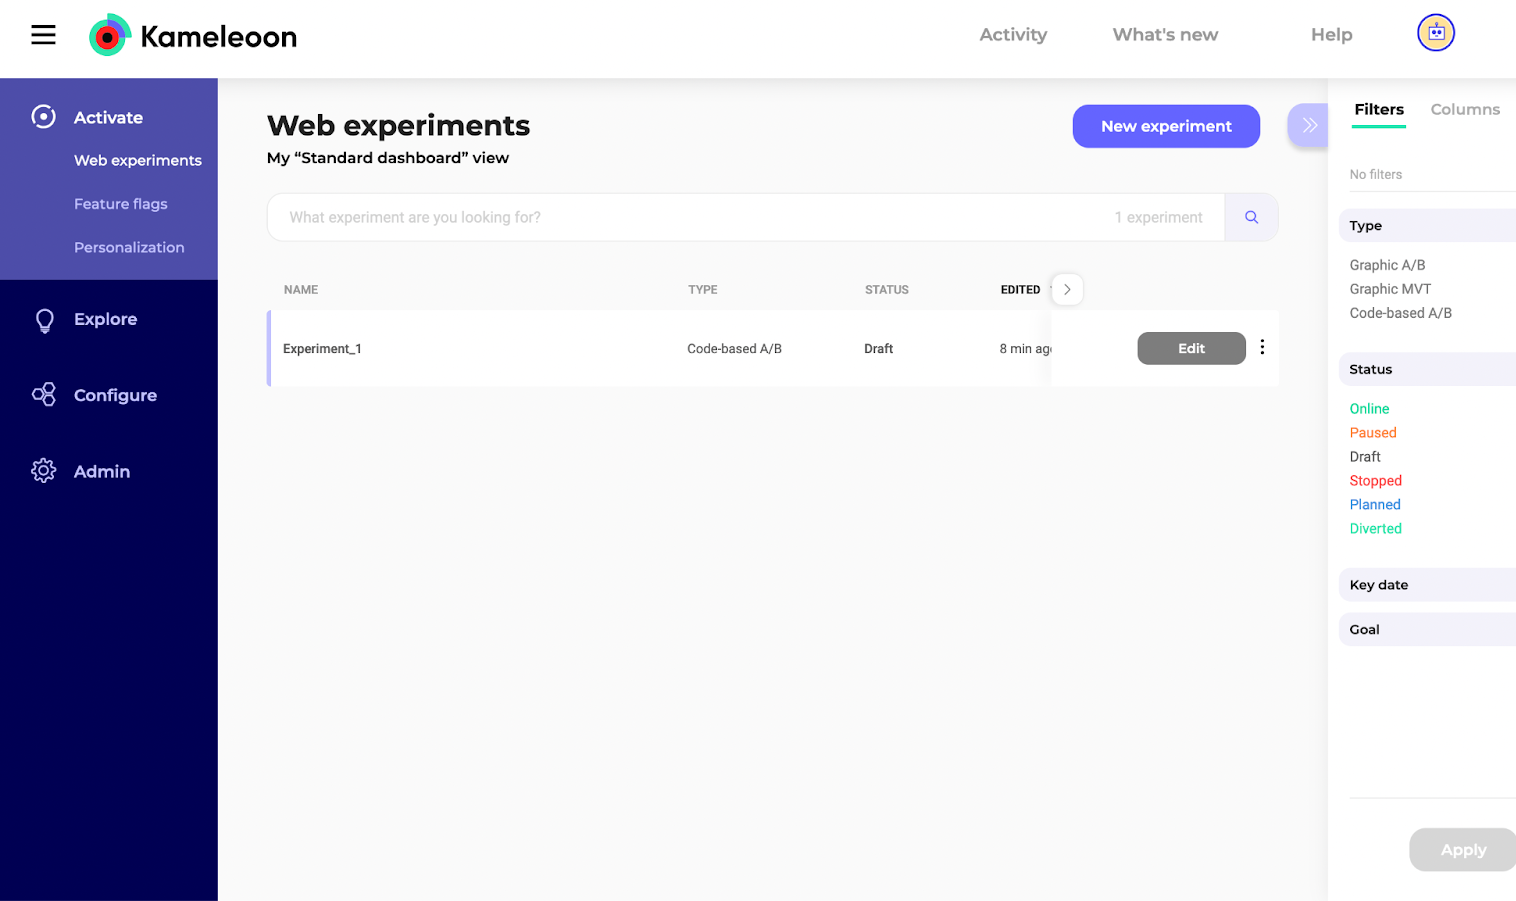Create a New experiment
This screenshot has height=901, width=1516.
point(1166,126)
